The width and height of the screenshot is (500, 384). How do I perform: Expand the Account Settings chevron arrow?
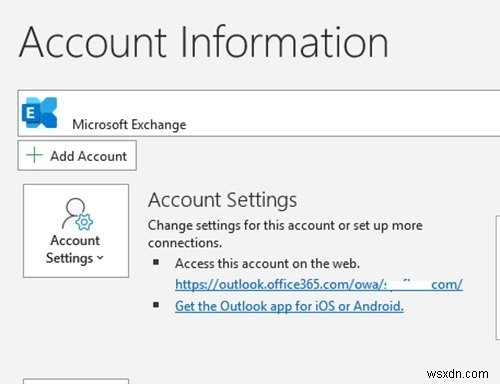pyautogui.click(x=100, y=258)
